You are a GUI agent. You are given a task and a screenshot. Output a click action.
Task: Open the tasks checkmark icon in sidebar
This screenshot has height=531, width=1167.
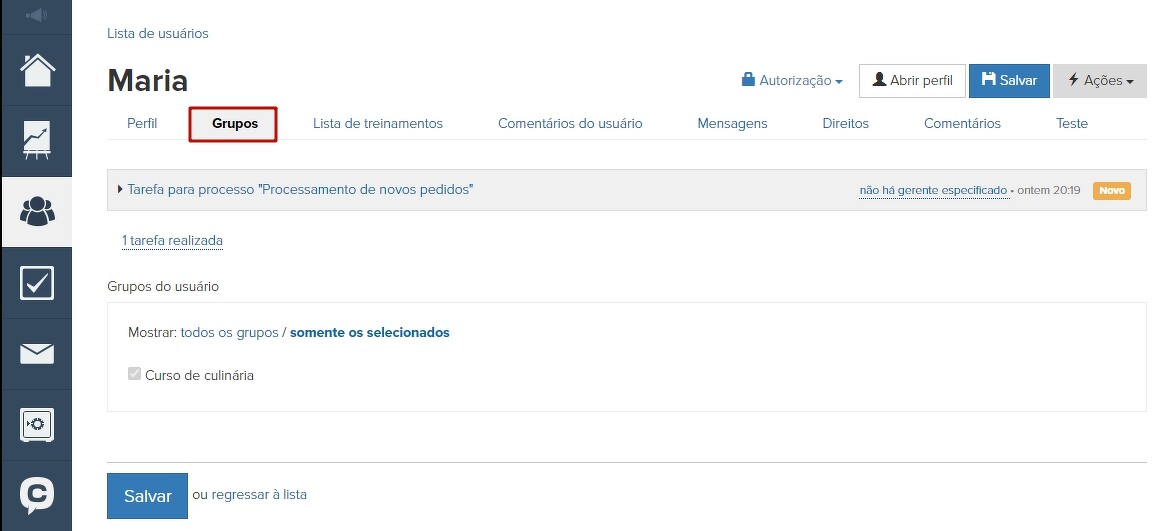(37, 283)
